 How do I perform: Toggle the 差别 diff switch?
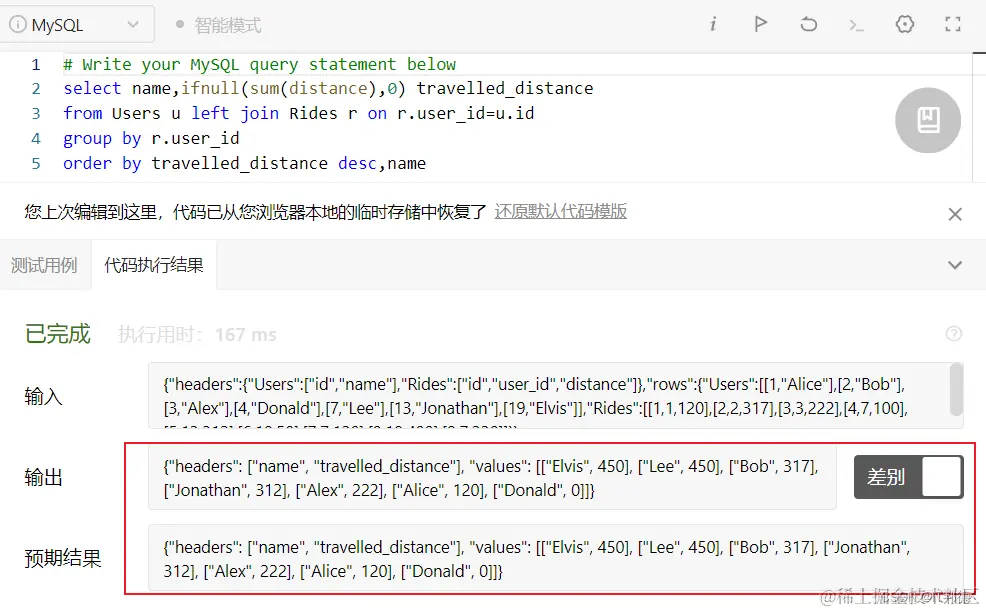908,477
